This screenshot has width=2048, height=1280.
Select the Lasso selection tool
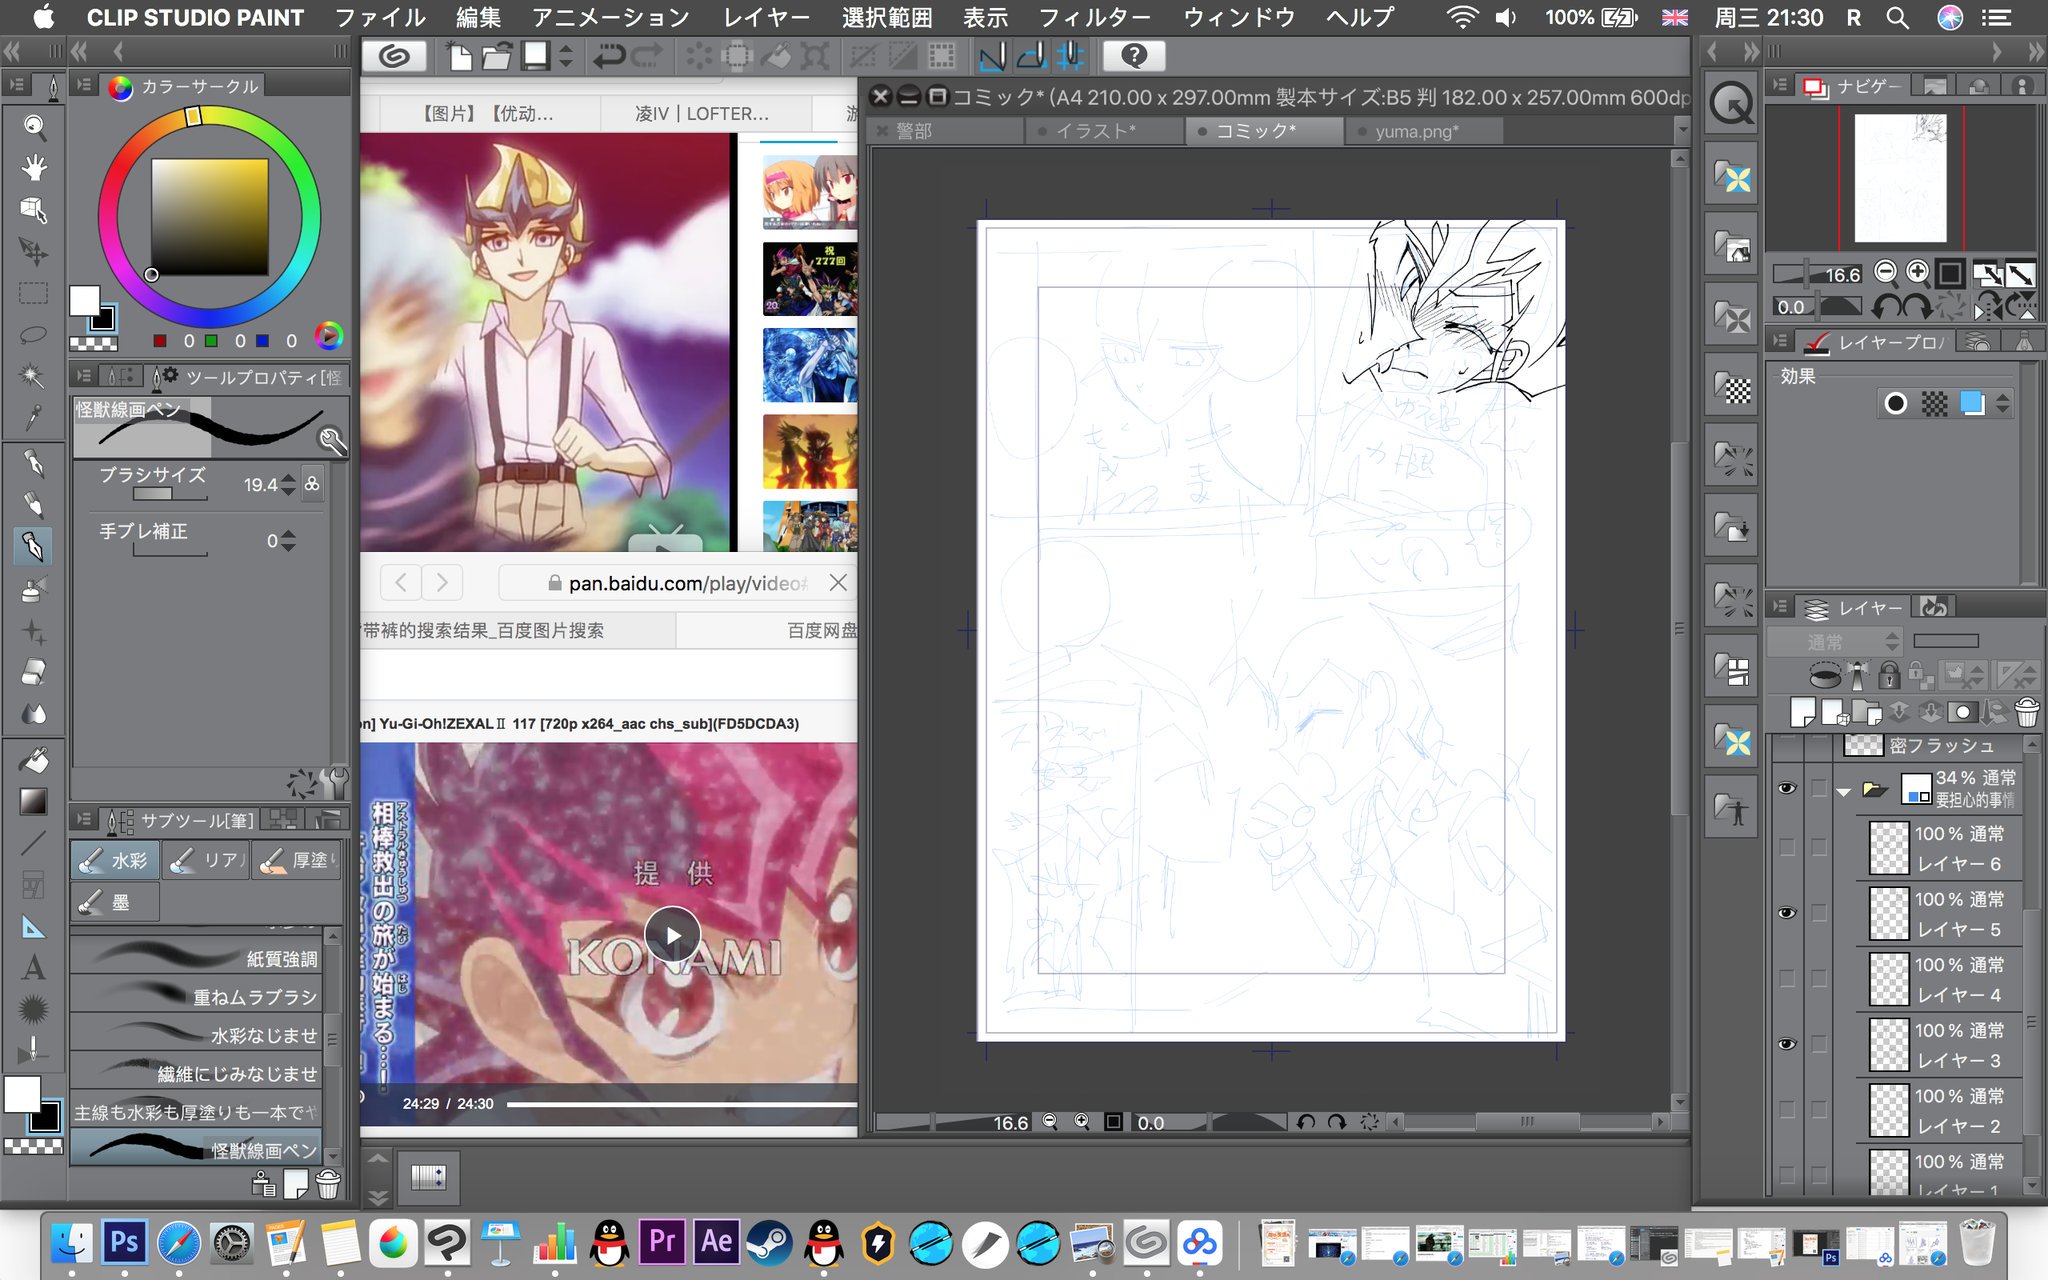pyautogui.click(x=34, y=334)
